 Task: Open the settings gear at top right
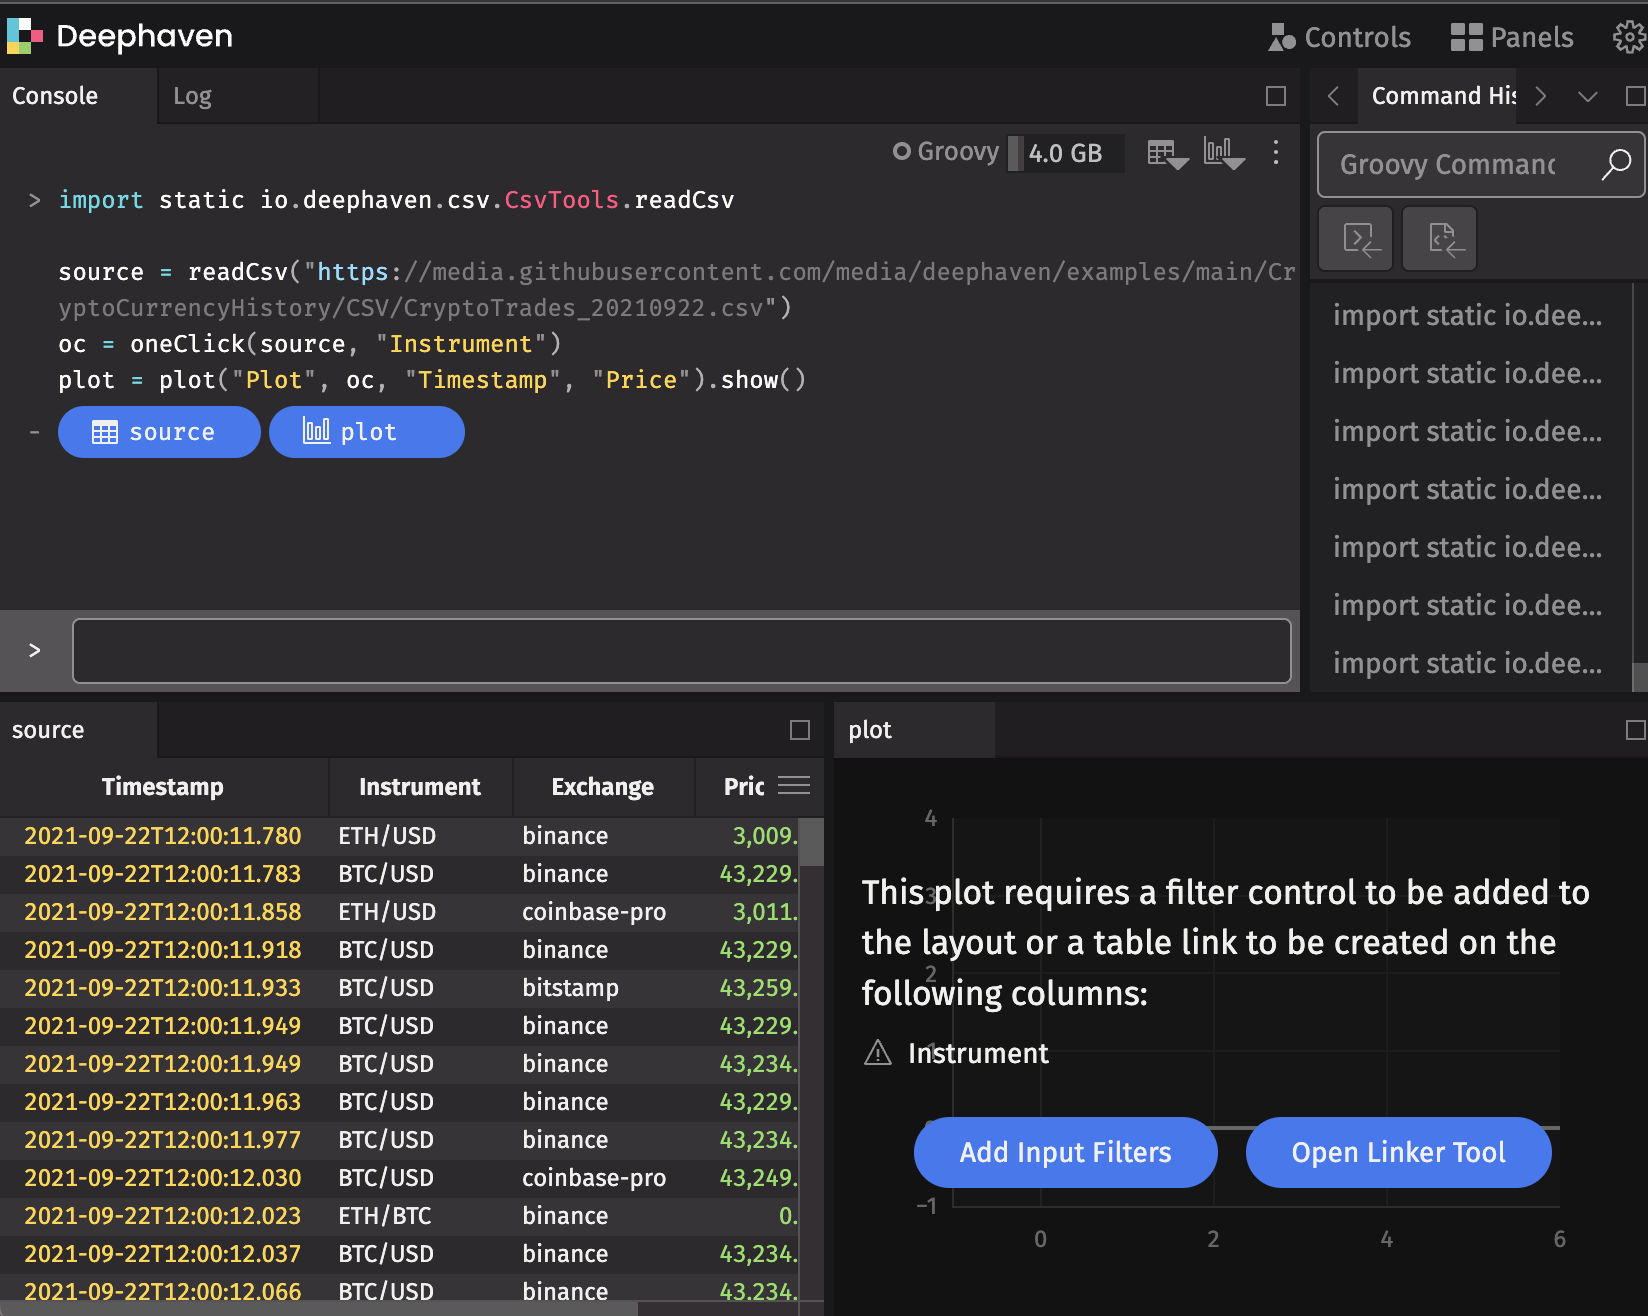(1628, 37)
